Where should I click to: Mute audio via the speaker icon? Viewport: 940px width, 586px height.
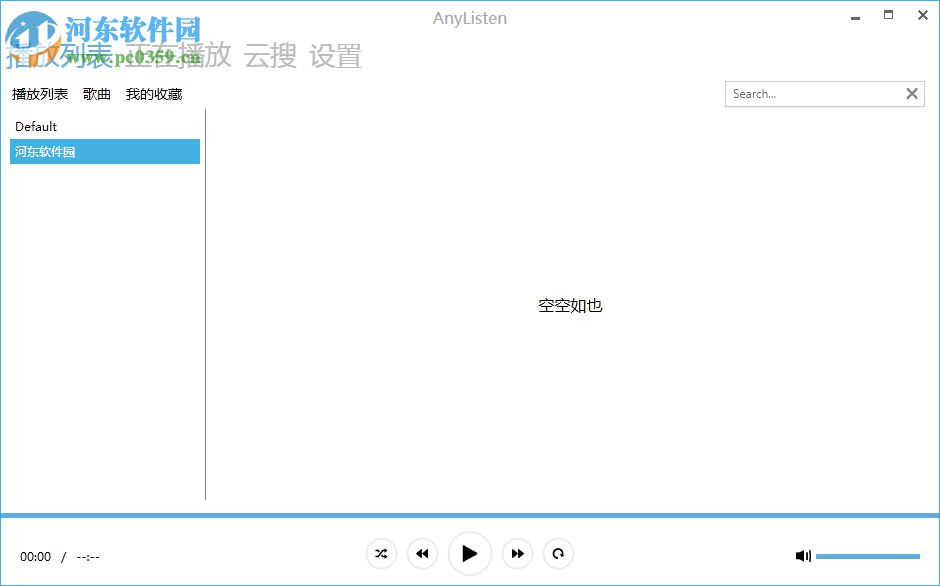click(803, 555)
